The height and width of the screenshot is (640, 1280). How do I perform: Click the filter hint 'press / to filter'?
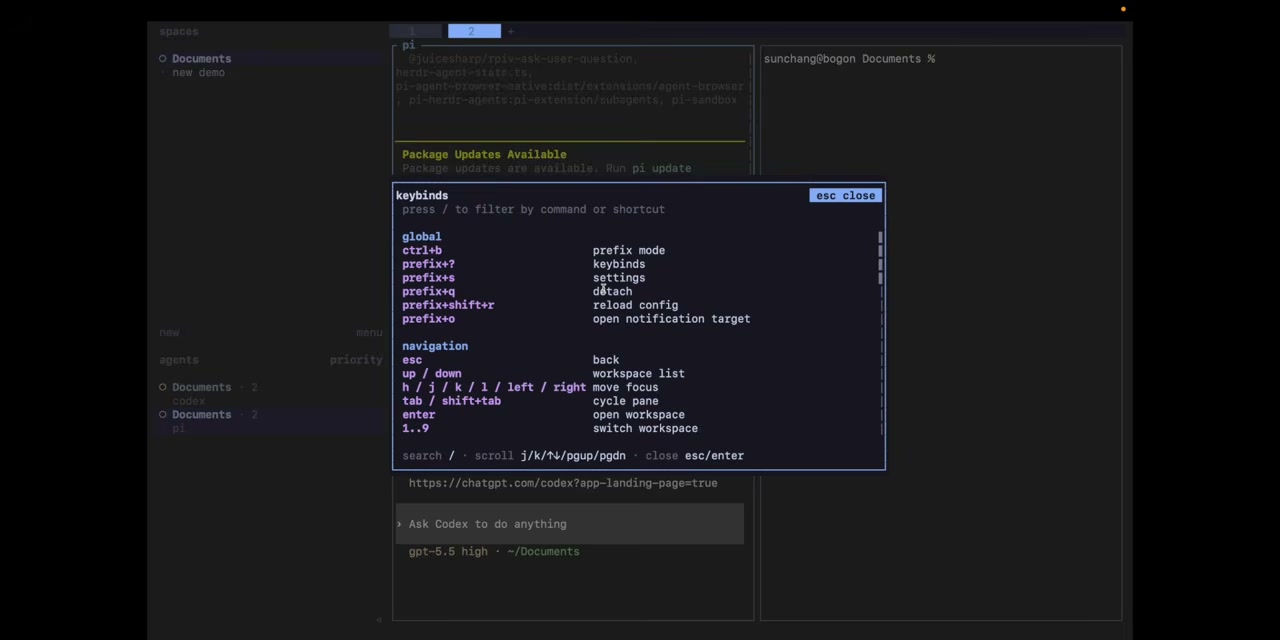pyautogui.click(x=533, y=209)
